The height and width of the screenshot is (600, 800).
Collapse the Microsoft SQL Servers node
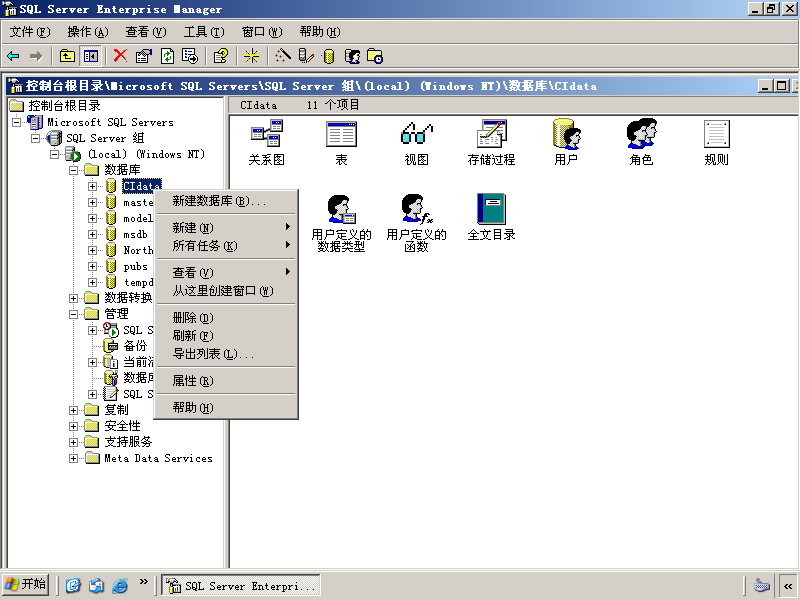click(17, 122)
